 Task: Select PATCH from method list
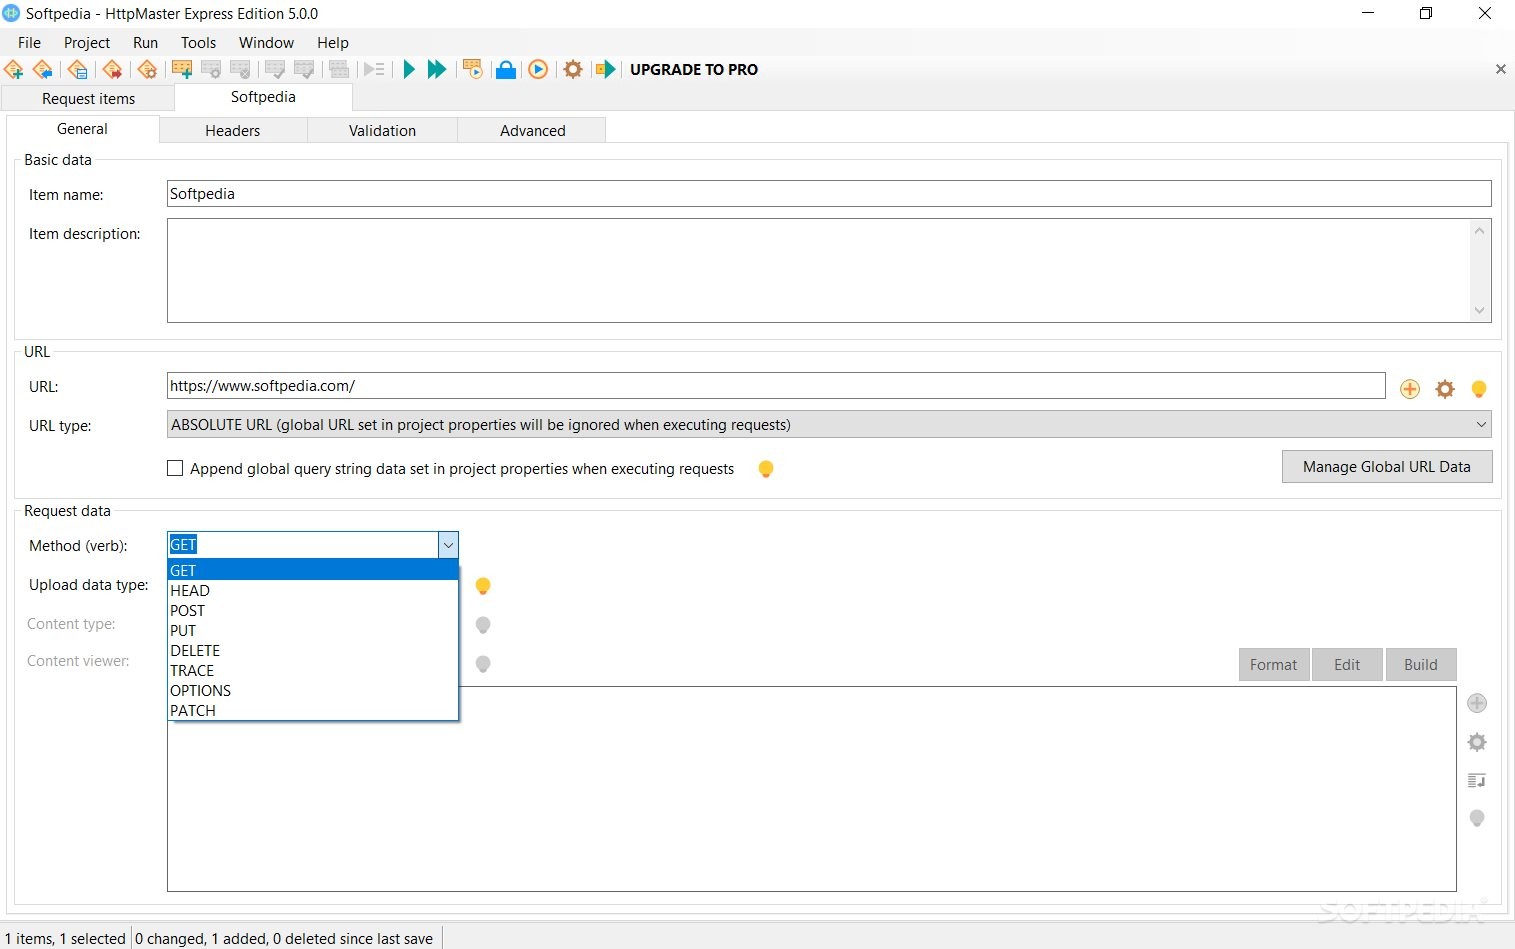[x=312, y=710]
